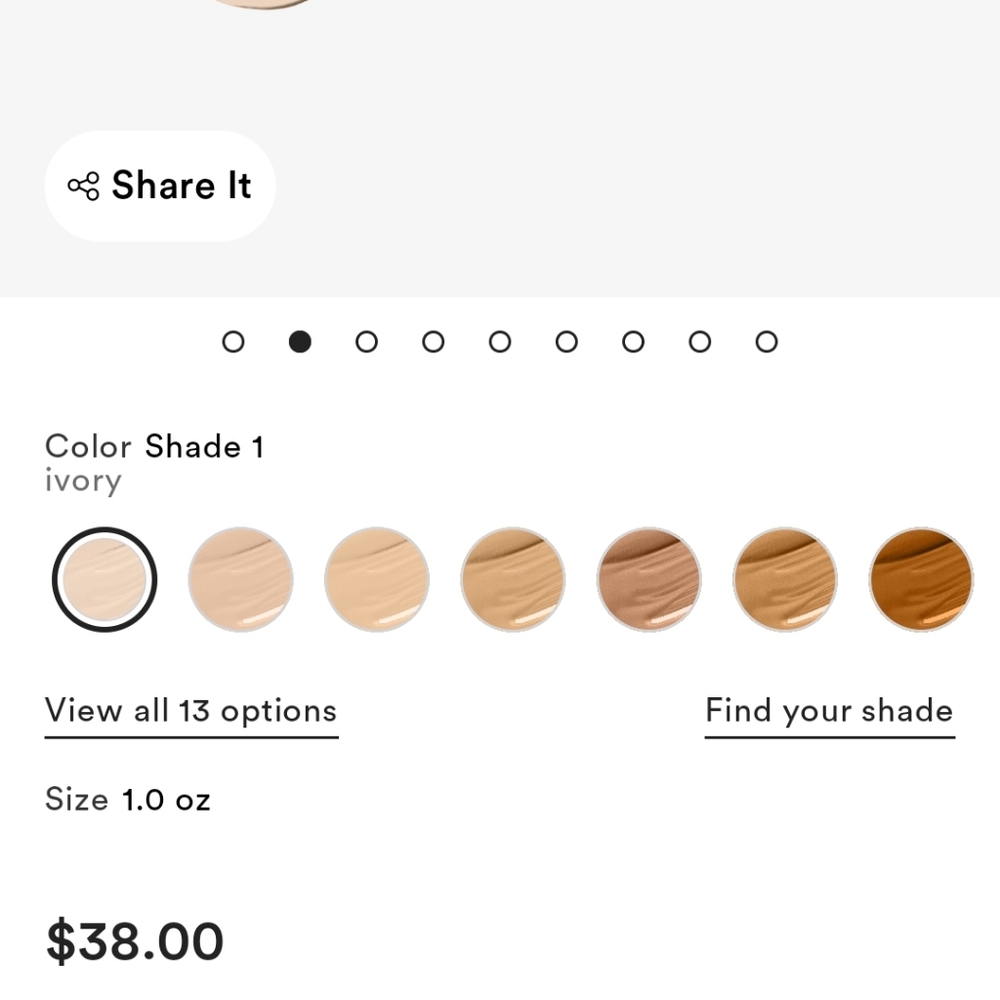Jump to the third image via carousel dot
1000x1000 pixels.
click(367, 341)
